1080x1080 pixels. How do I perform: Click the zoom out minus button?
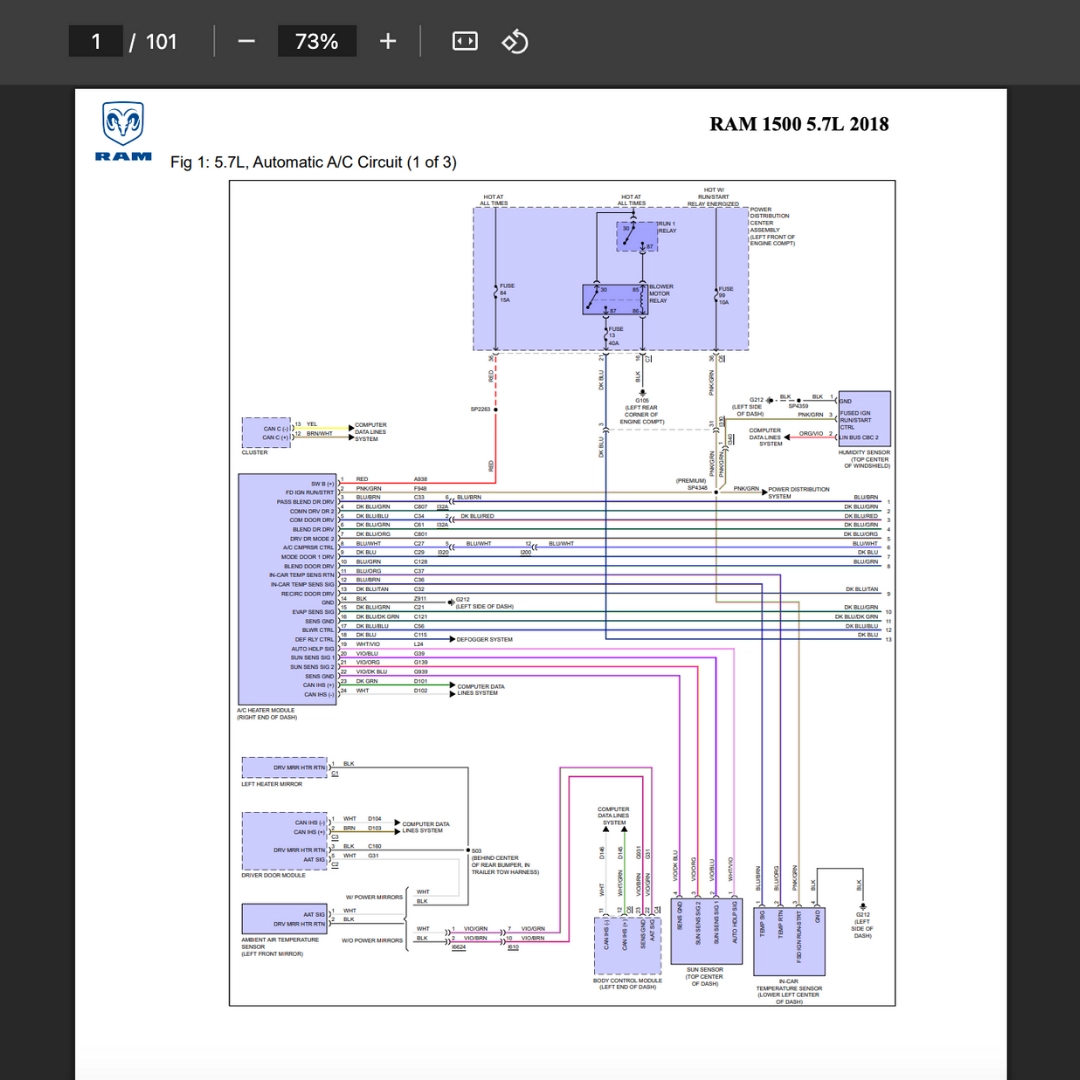246,41
